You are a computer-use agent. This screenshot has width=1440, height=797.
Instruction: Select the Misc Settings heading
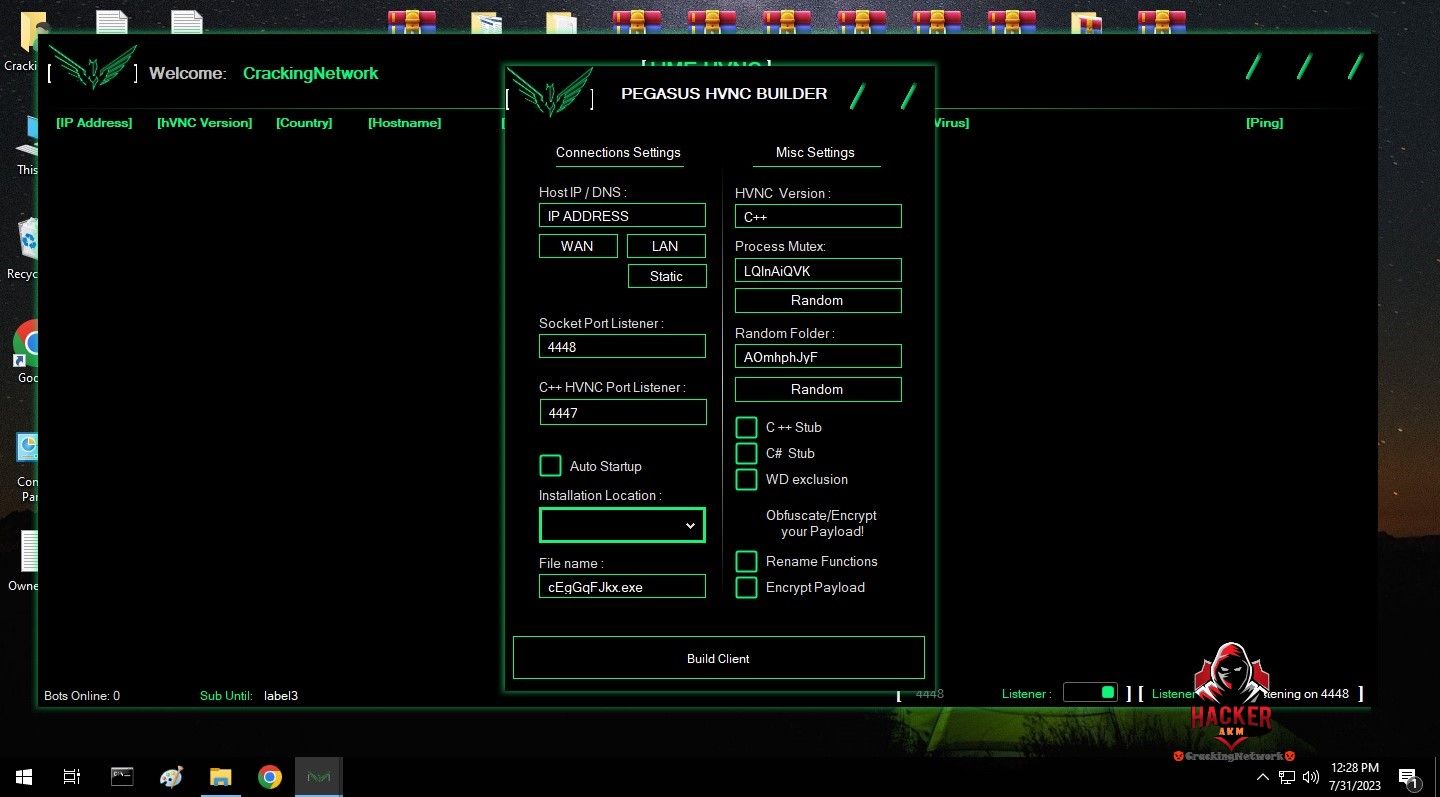point(815,153)
